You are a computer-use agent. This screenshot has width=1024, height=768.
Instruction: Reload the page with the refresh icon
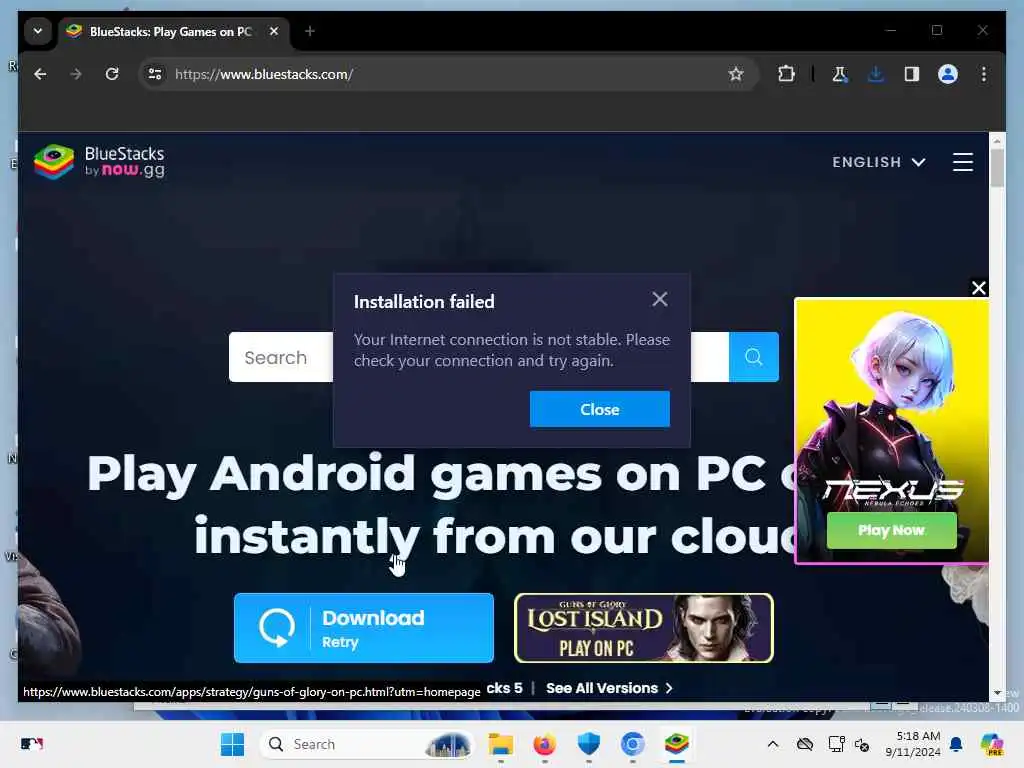coord(112,74)
